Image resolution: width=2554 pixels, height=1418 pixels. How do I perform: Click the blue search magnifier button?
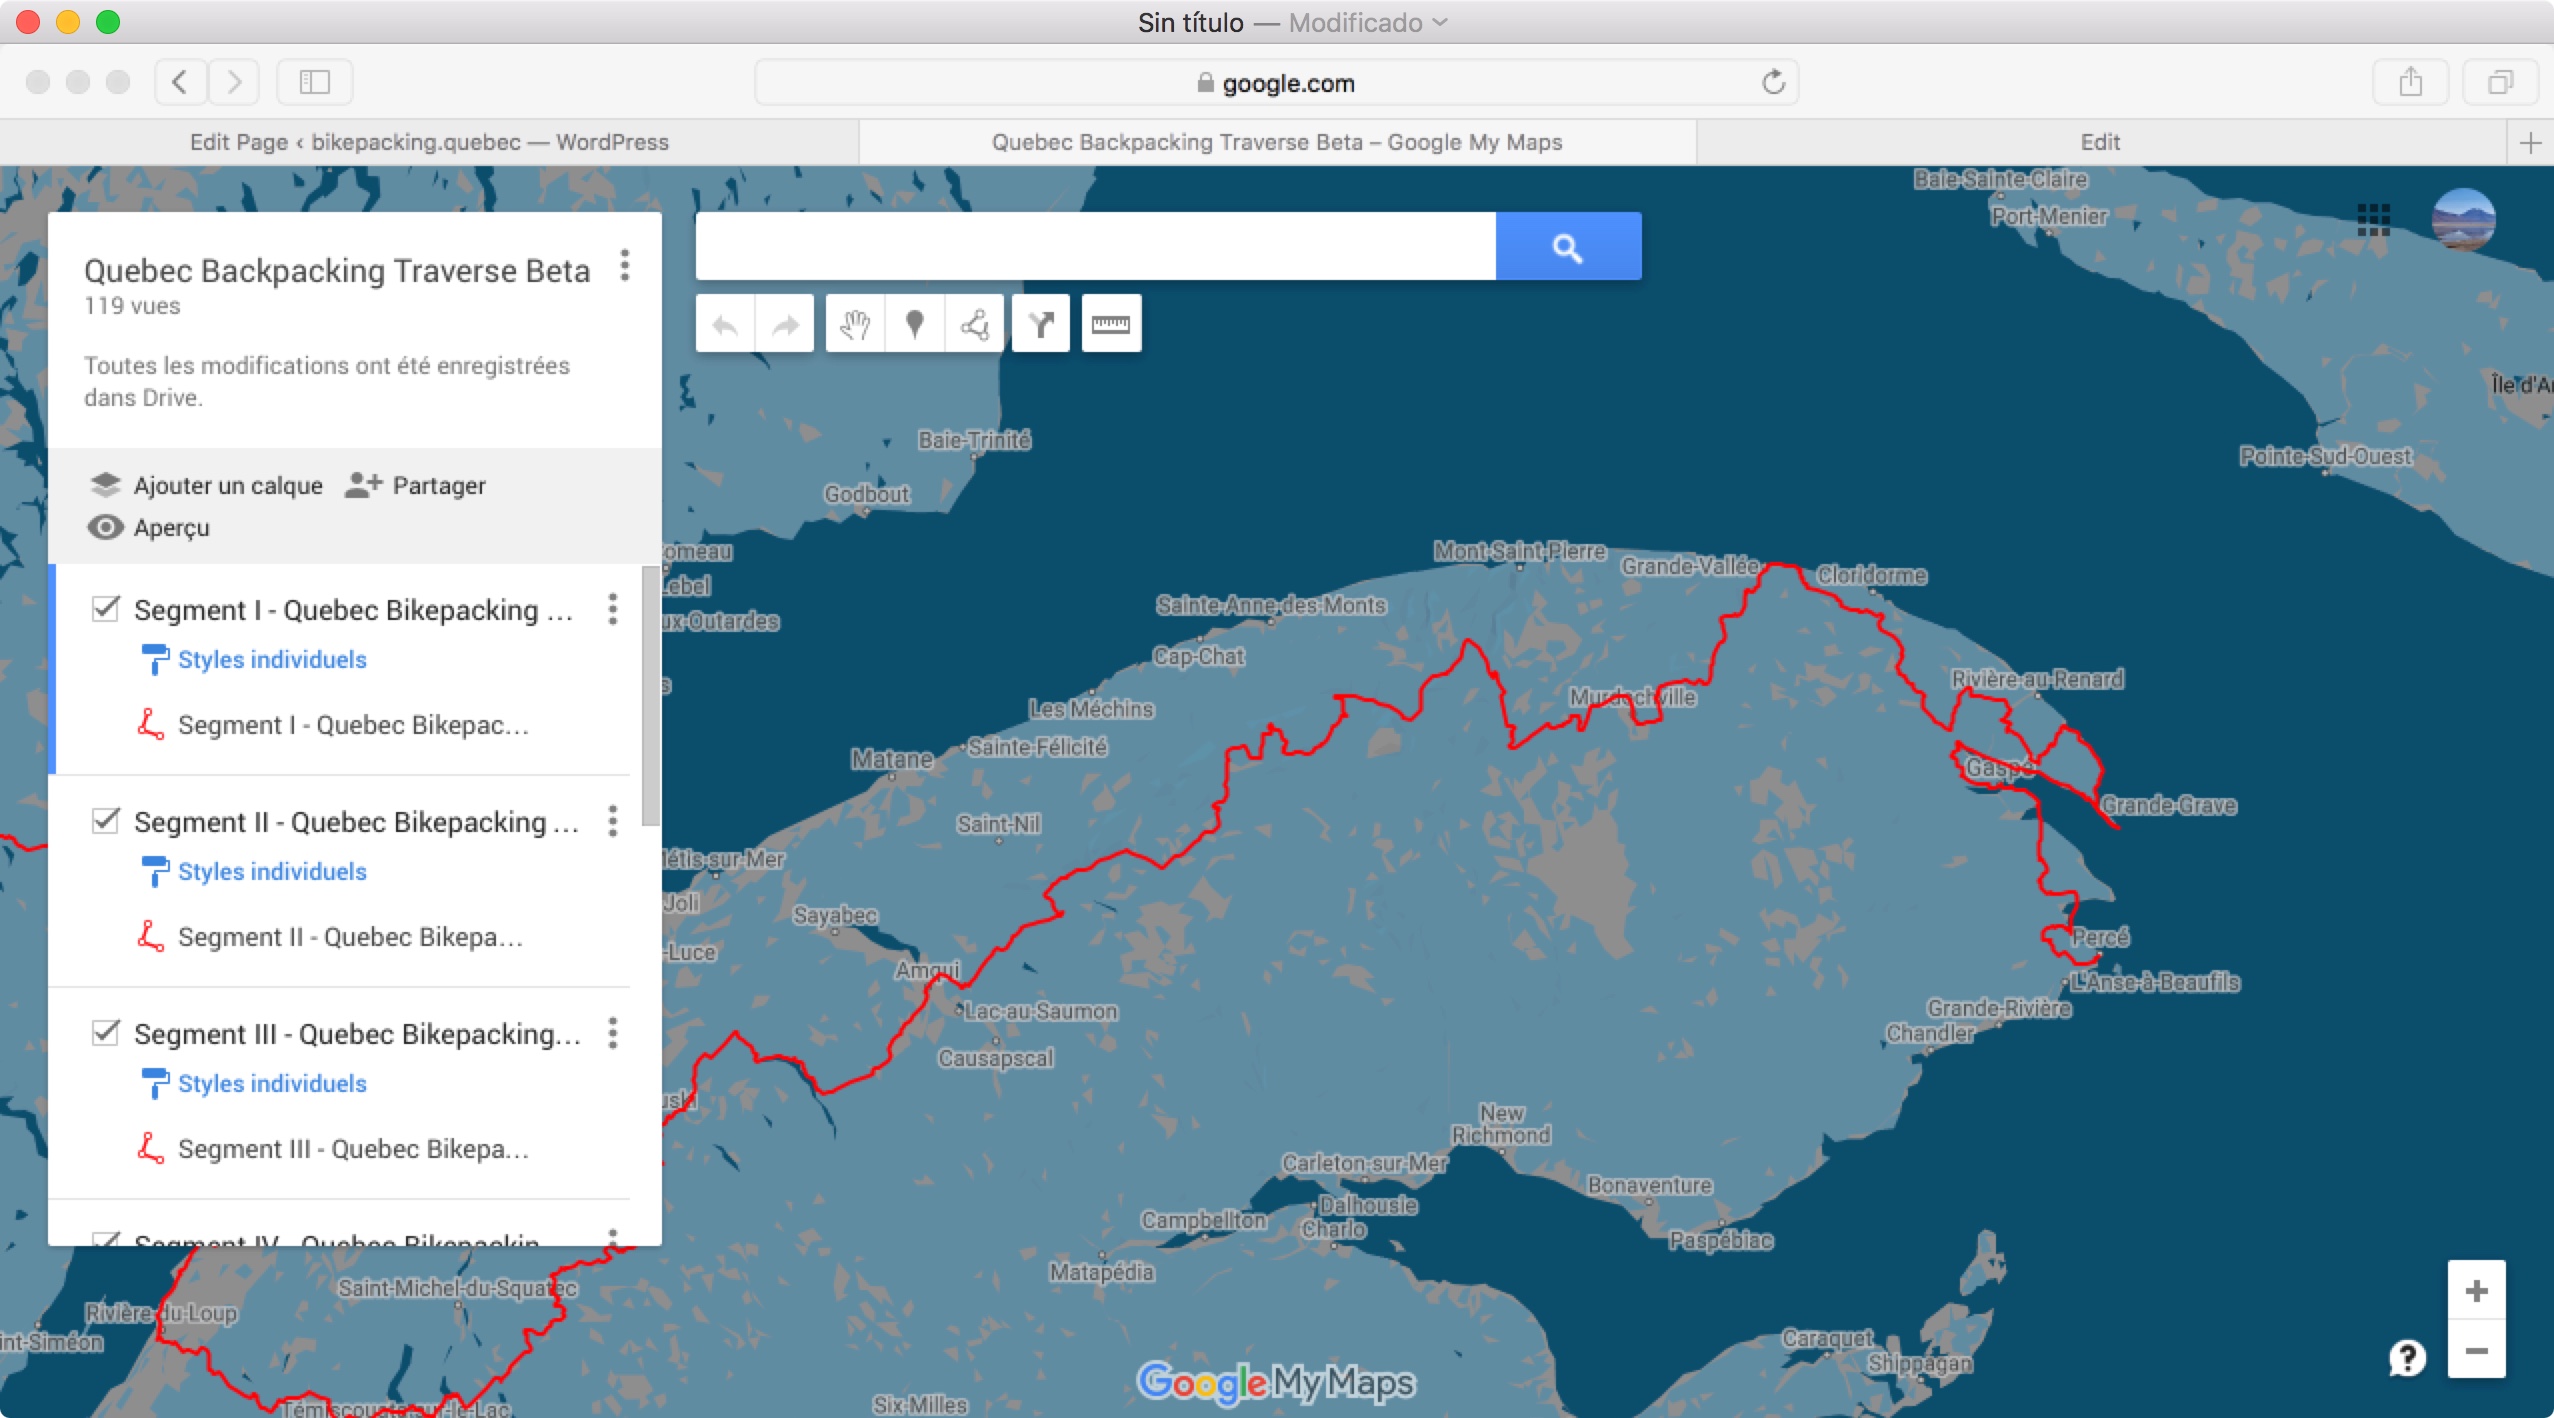click(x=1568, y=246)
